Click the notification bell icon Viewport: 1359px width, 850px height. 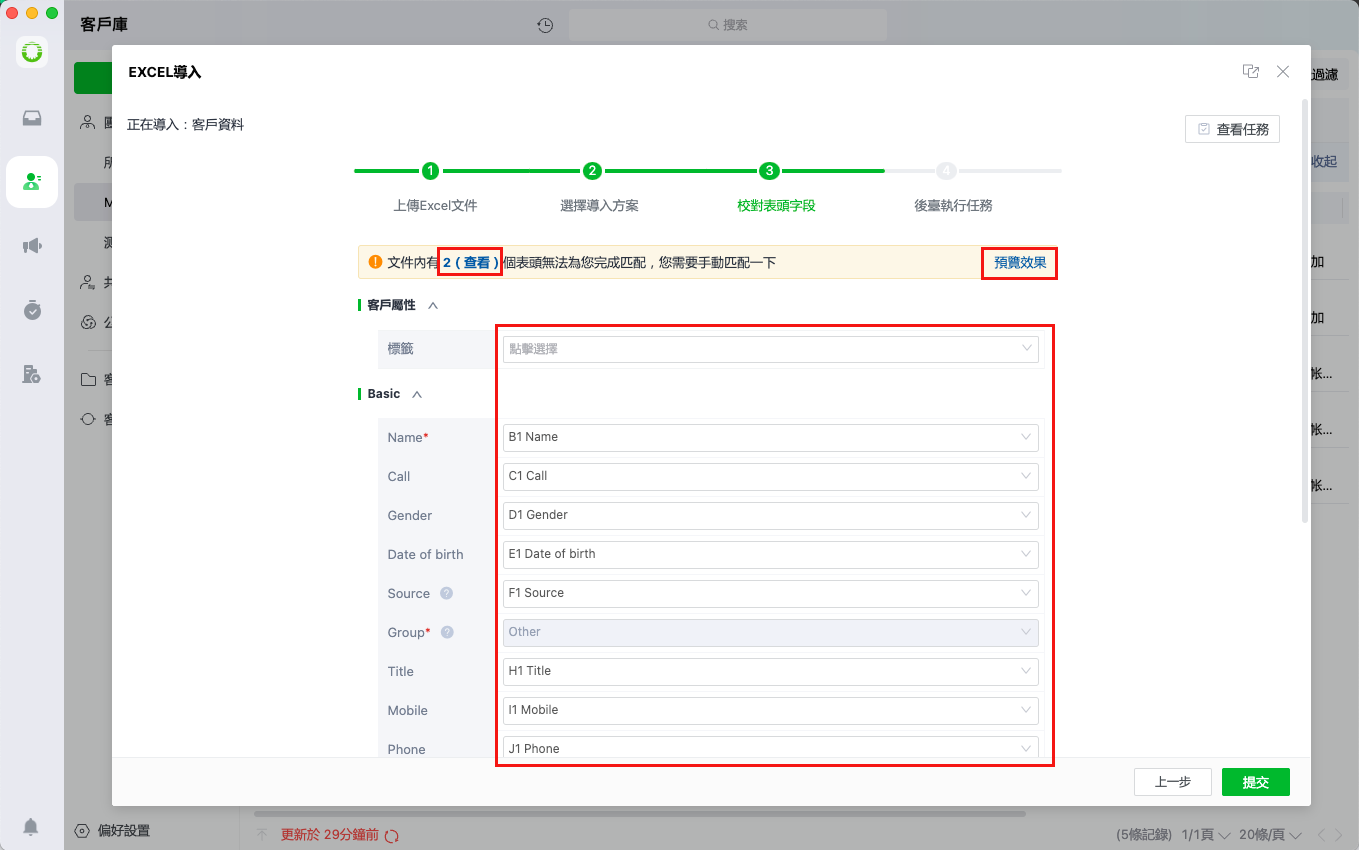click(31, 827)
